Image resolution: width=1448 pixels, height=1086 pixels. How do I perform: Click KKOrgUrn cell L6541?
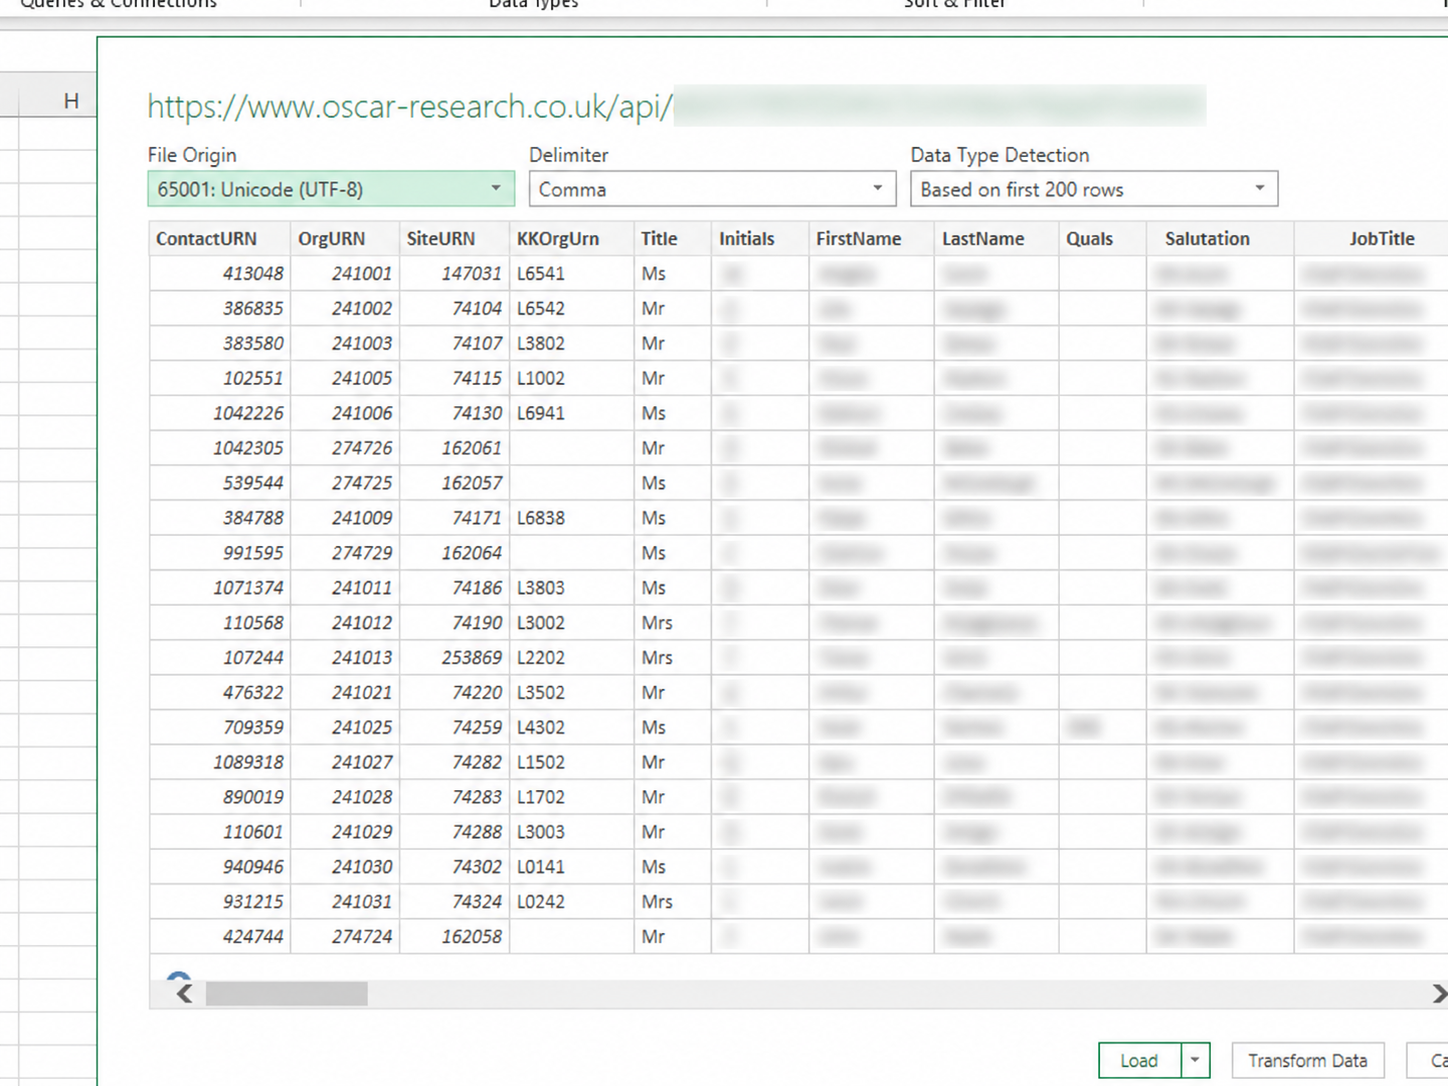coord(572,274)
